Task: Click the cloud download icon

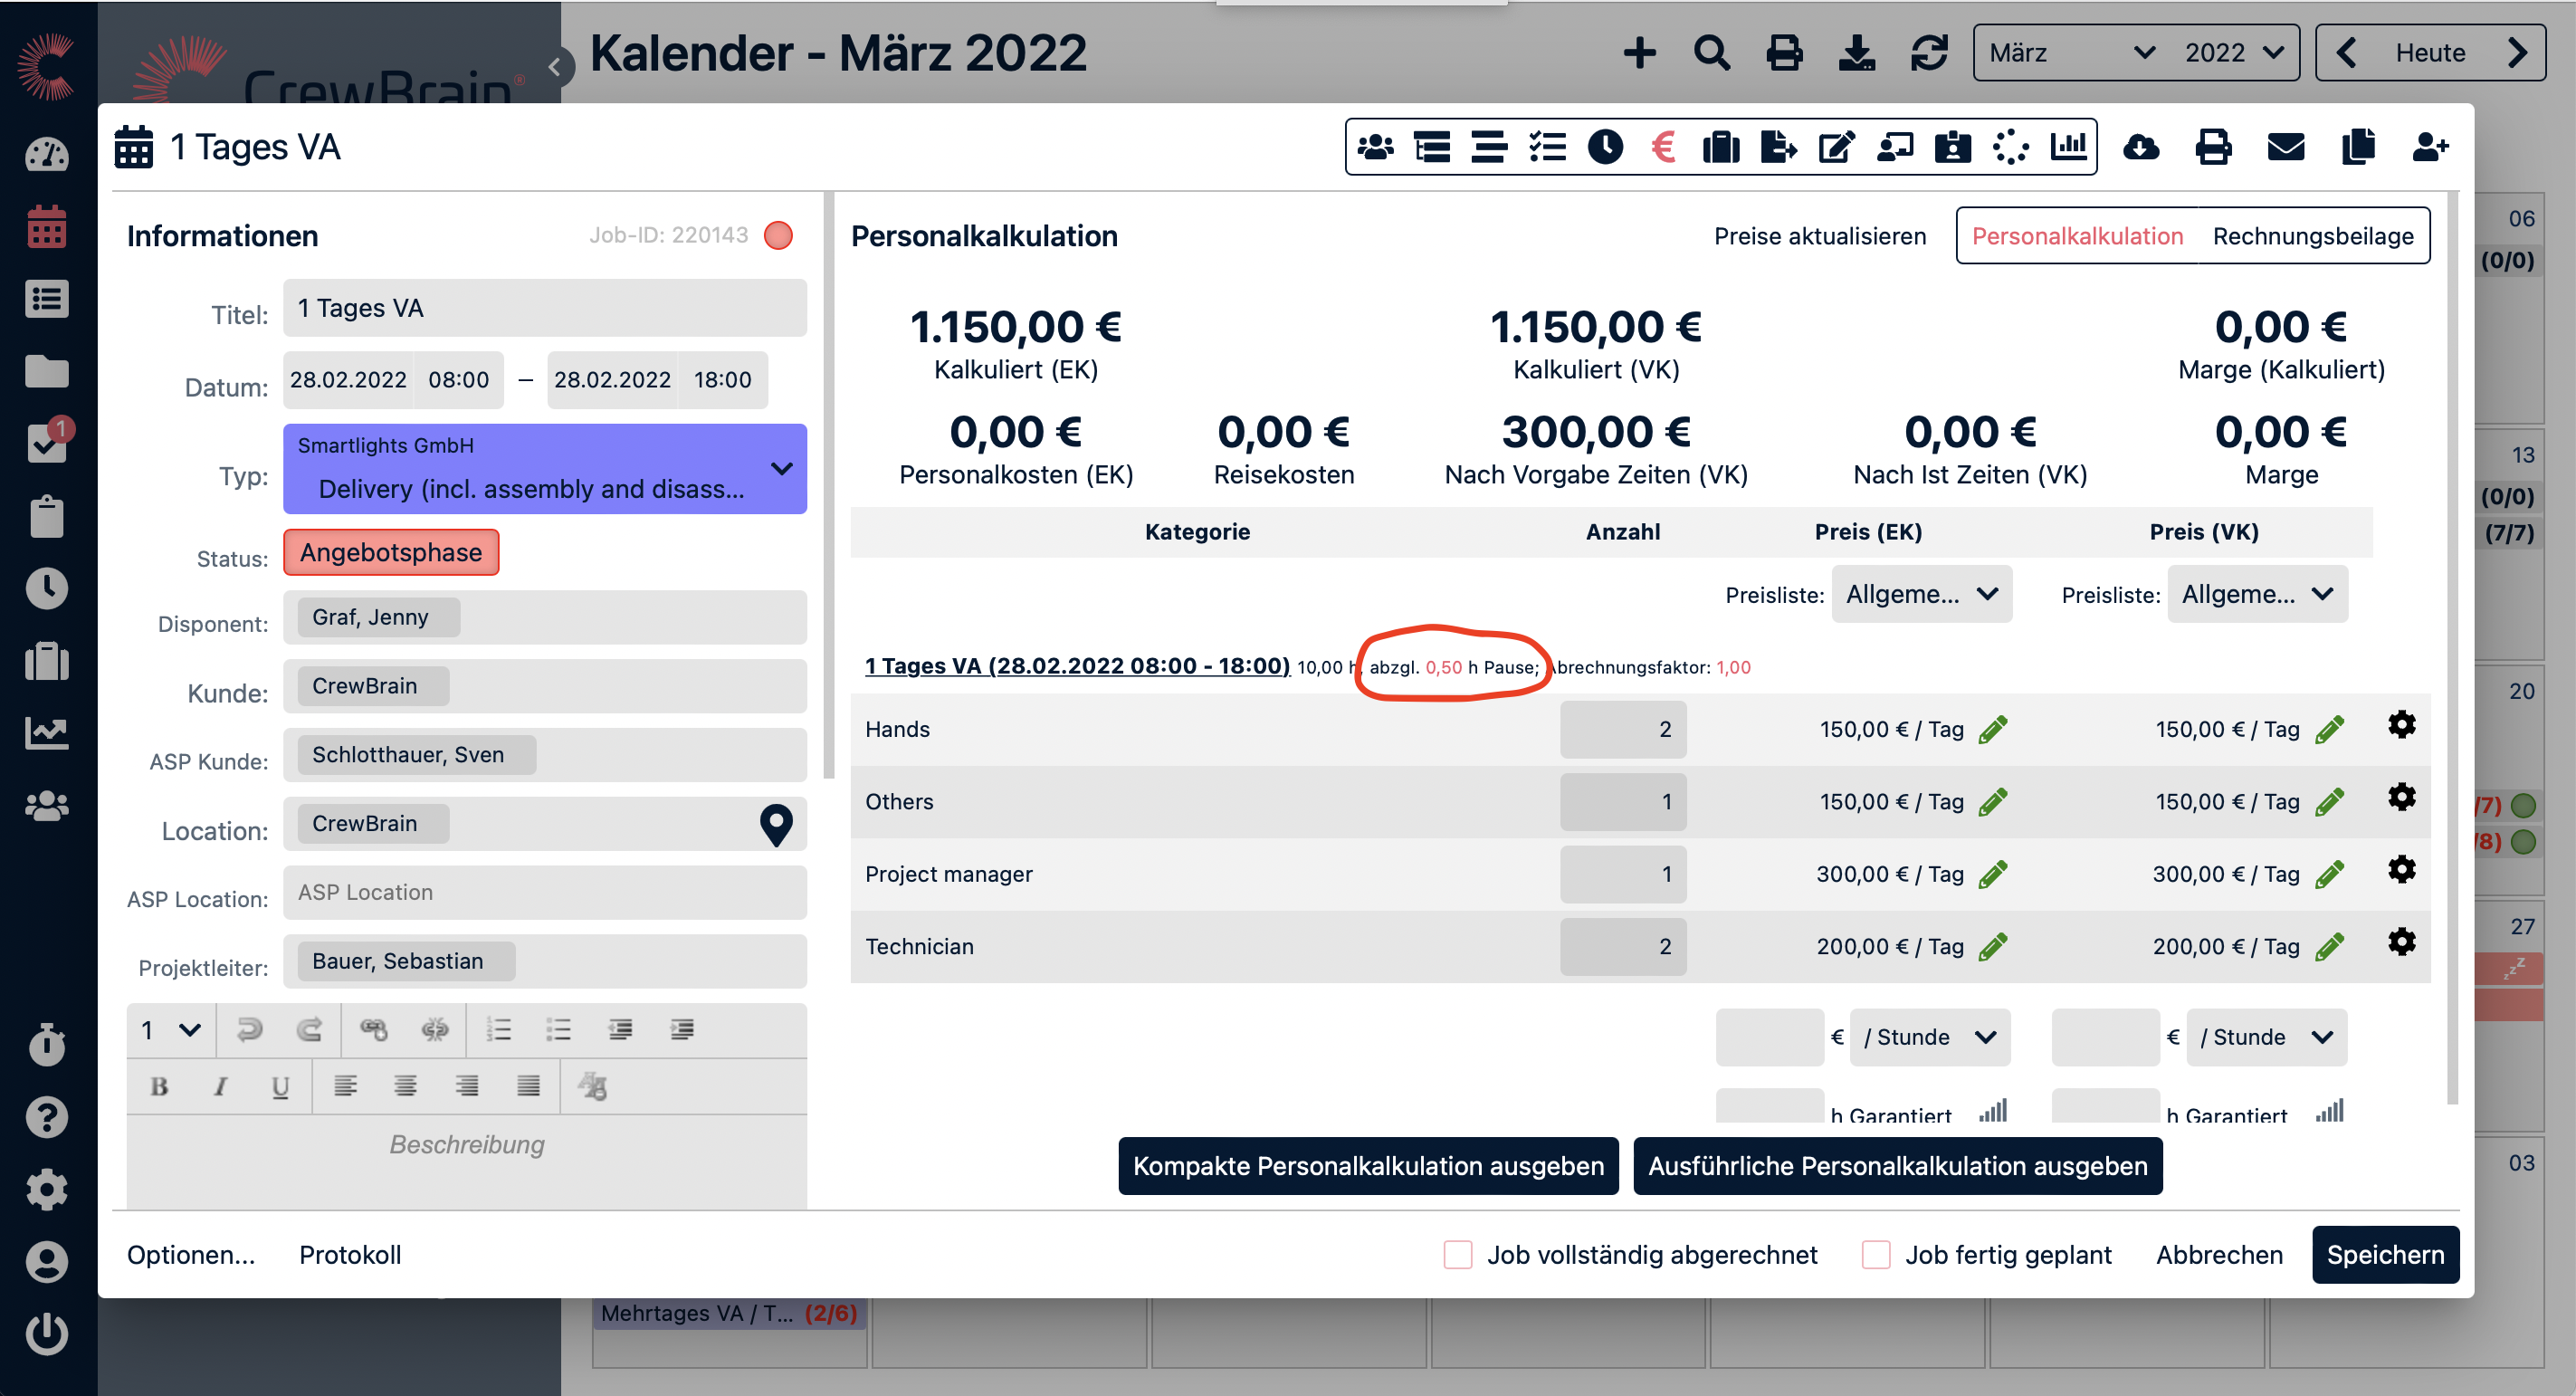Action: point(2140,148)
